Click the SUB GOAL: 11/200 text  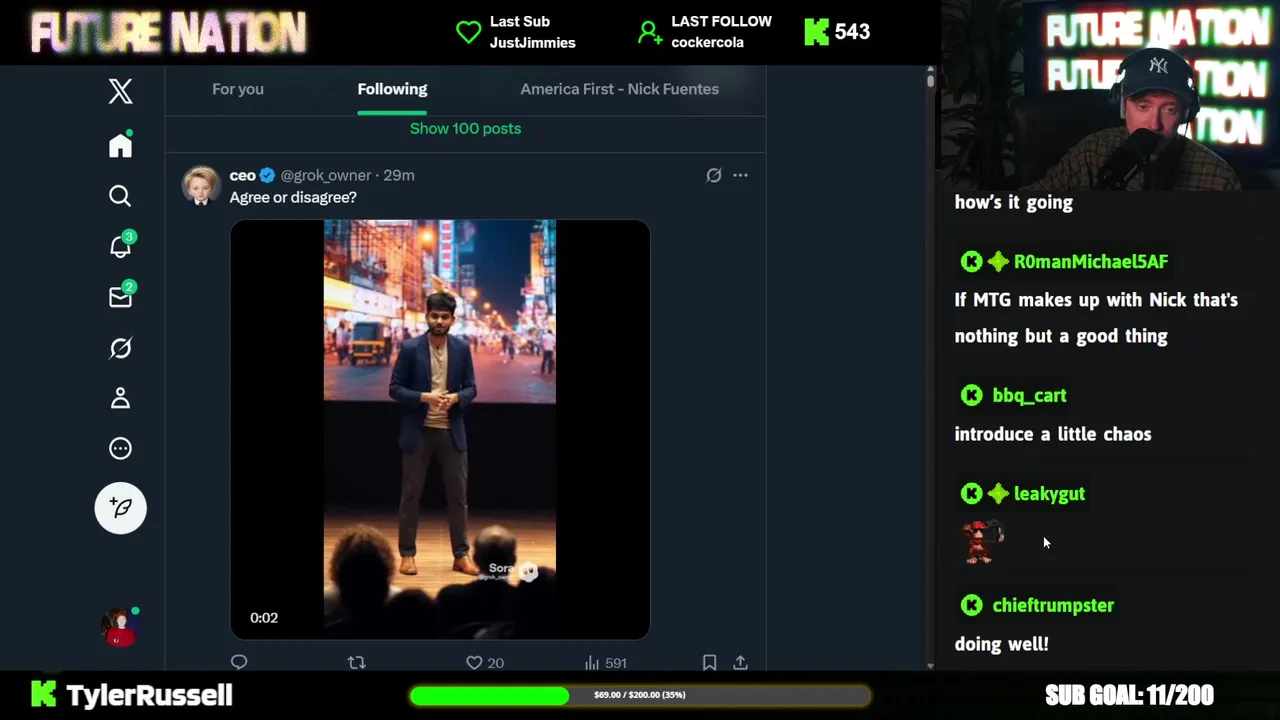click(1129, 695)
